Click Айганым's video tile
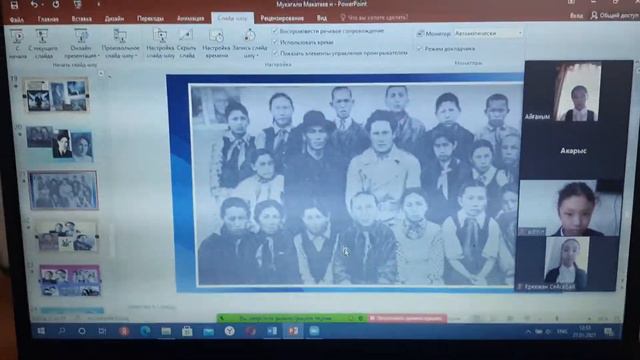640x360 pixels. pos(579,92)
